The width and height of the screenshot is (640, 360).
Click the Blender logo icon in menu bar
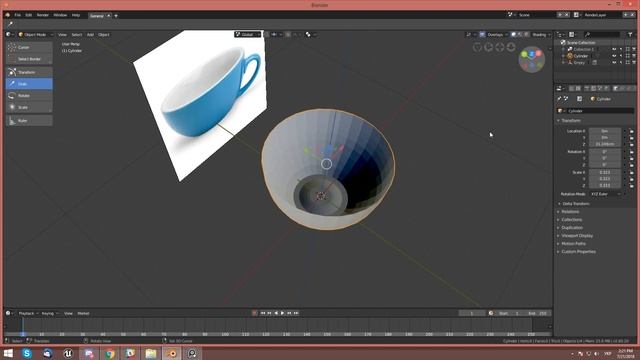pyautogui.click(x=7, y=15)
